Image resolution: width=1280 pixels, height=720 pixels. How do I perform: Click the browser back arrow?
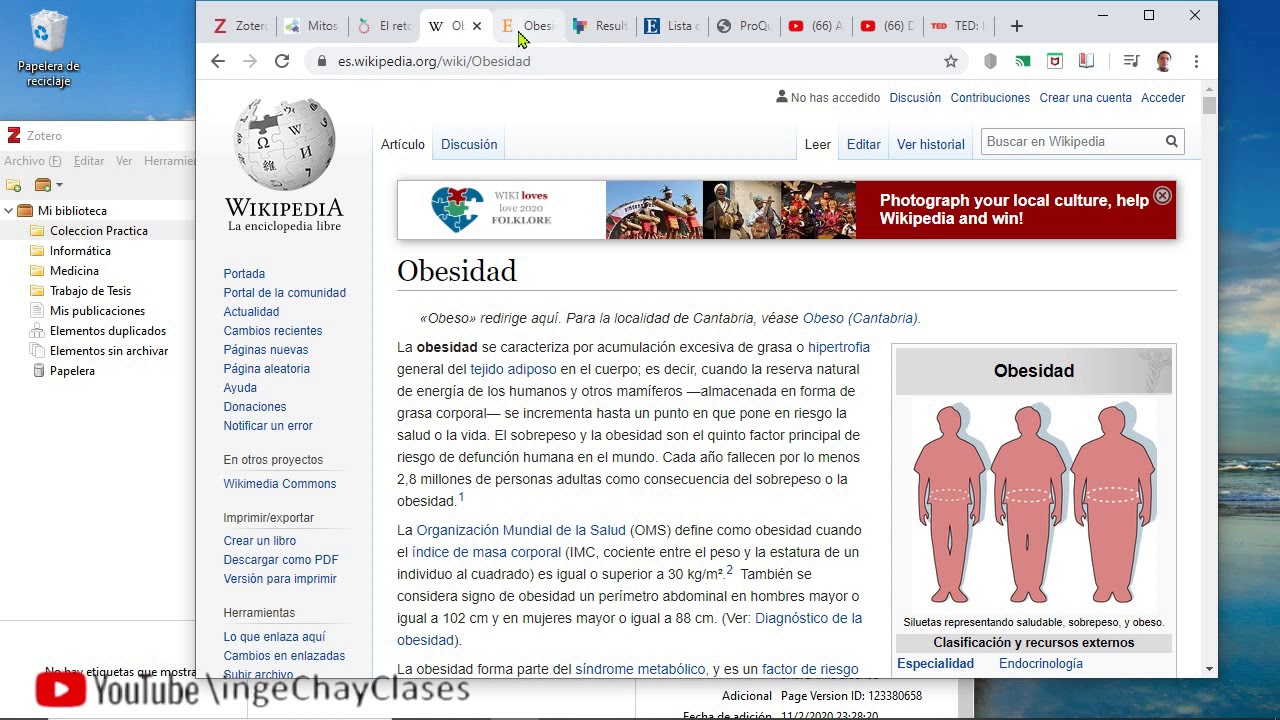(218, 61)
